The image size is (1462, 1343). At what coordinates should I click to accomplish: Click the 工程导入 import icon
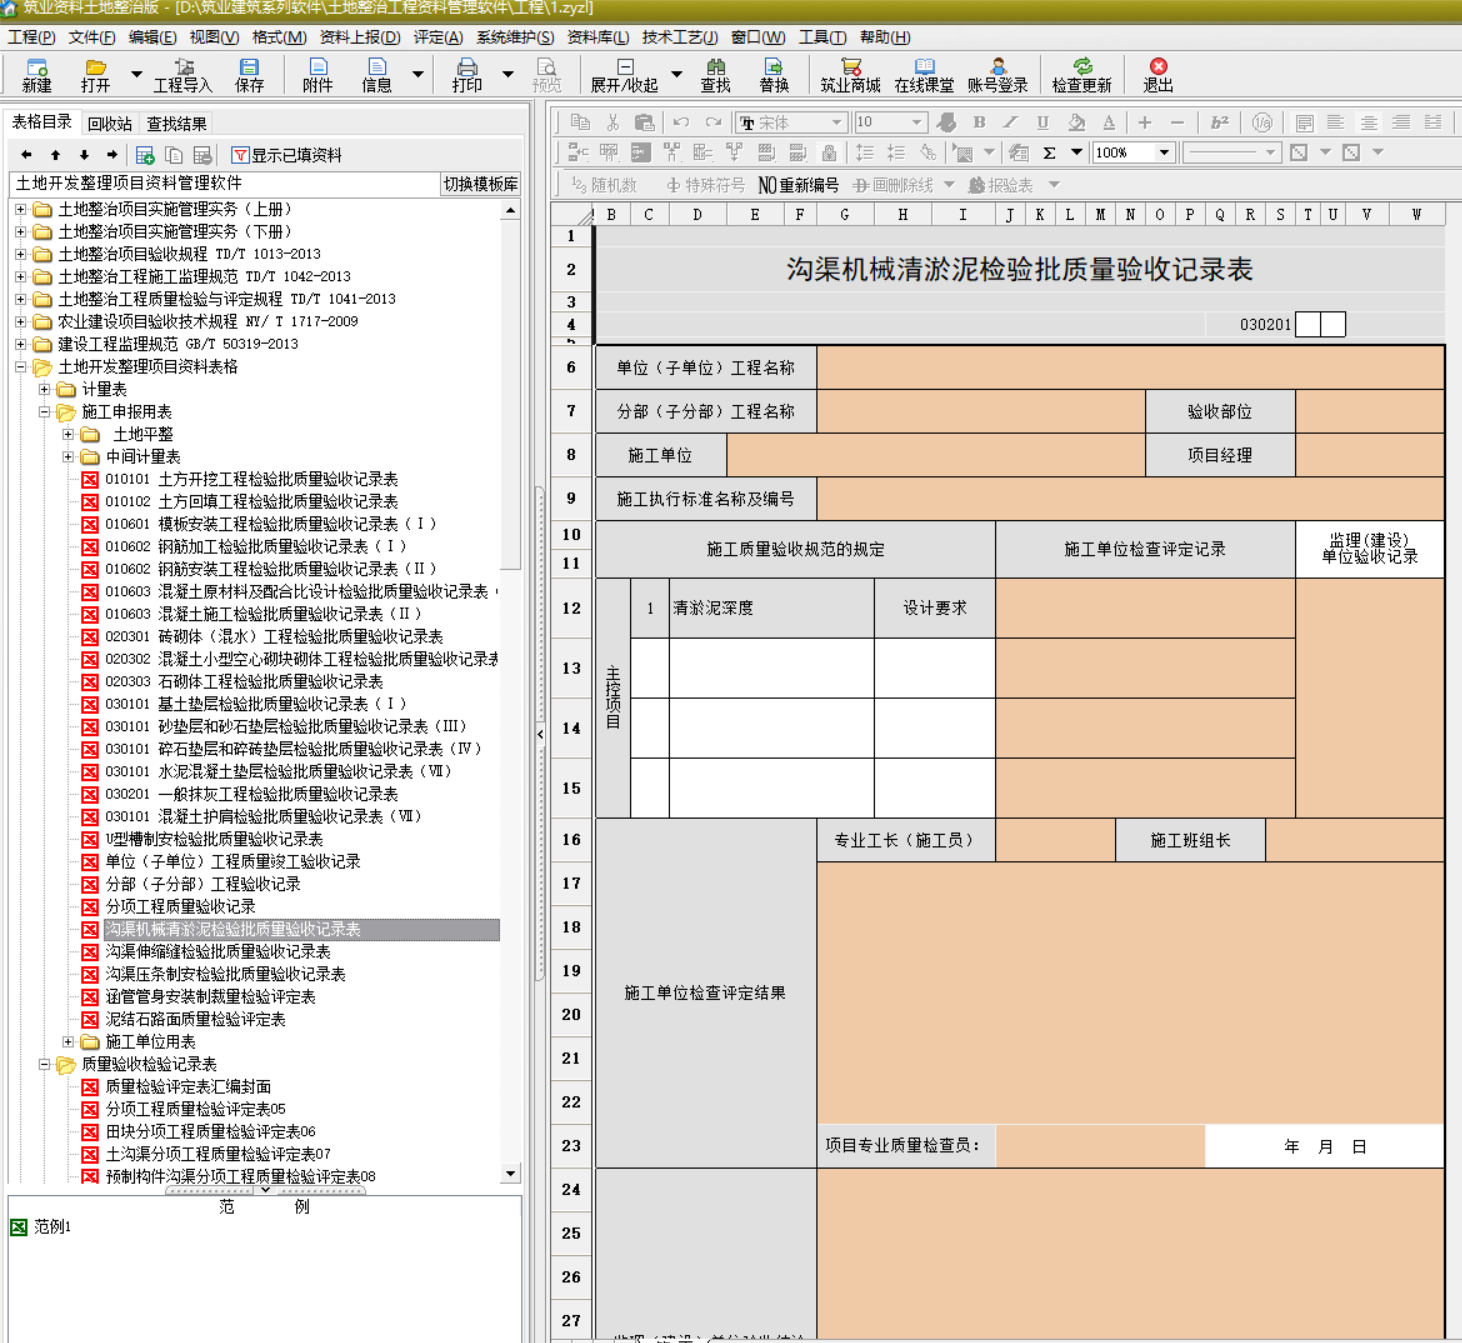[x=183, y=67]
